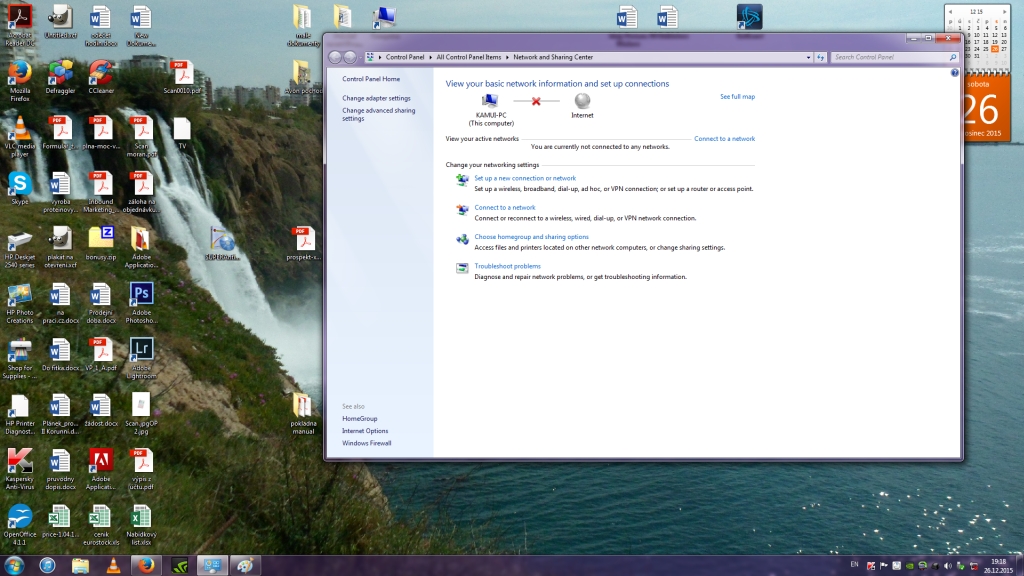This screenshot has width=1024, height=576.
Task: Go to Control Panel Home
Action: coord(370,79)
